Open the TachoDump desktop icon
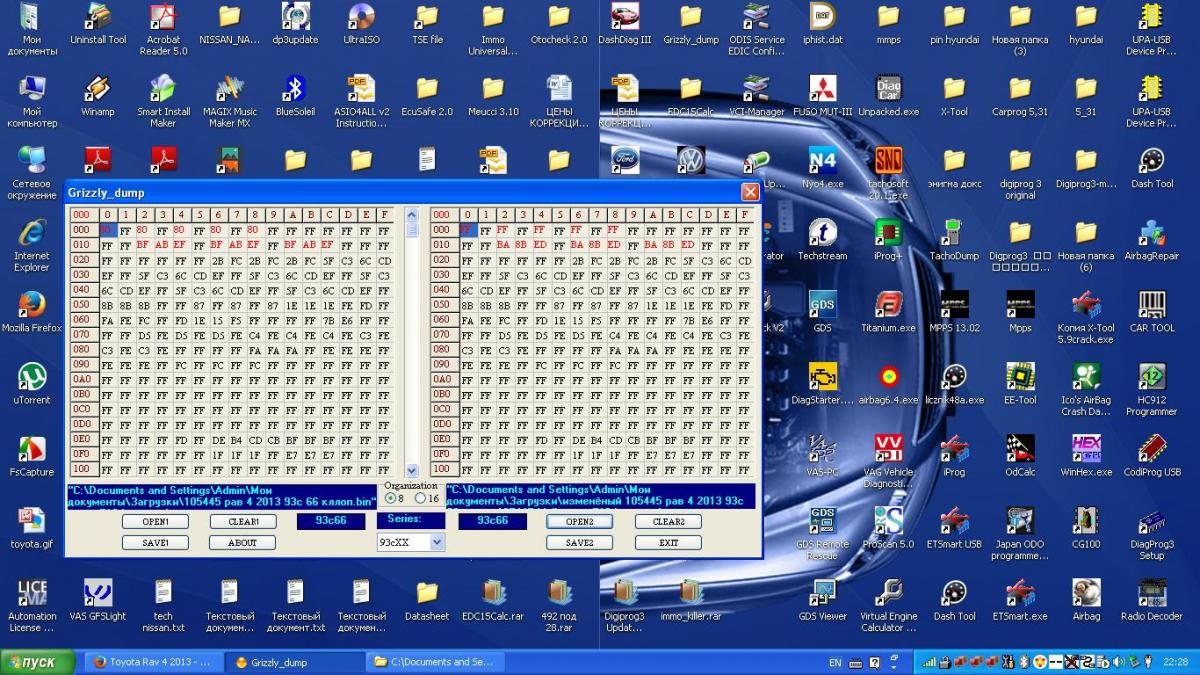The height and width of the screenshot is (675, 1200). 954,240
